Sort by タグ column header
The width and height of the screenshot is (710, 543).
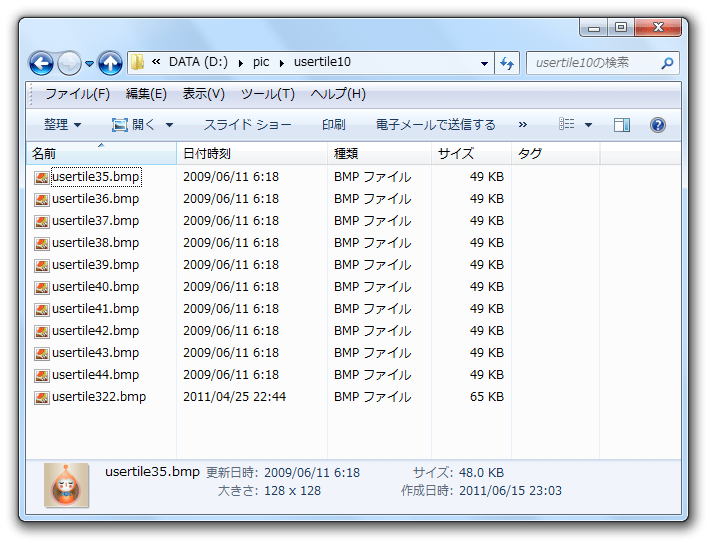click(556, 154)
